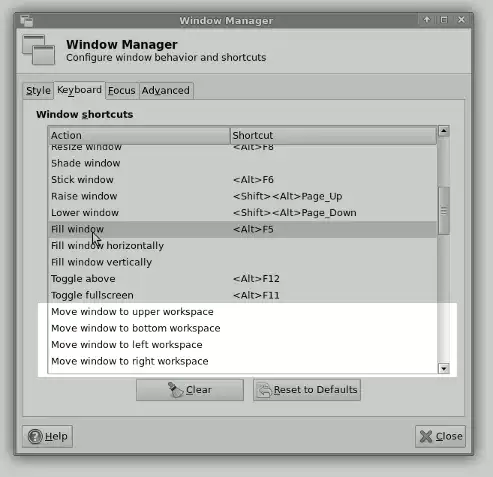Select the Toggle fullscreen action row

[242, 295]
